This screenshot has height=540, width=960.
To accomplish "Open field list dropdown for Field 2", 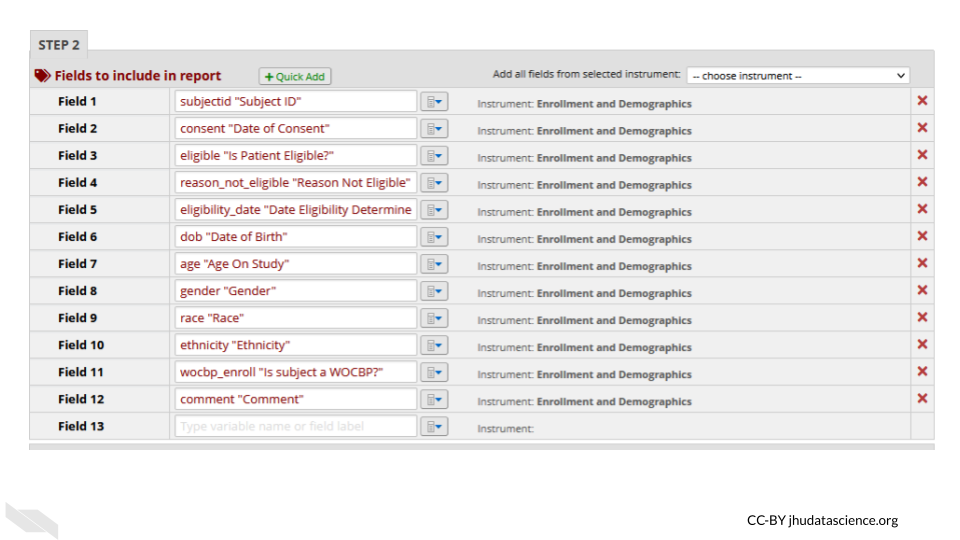I will [x=434, y=129].
